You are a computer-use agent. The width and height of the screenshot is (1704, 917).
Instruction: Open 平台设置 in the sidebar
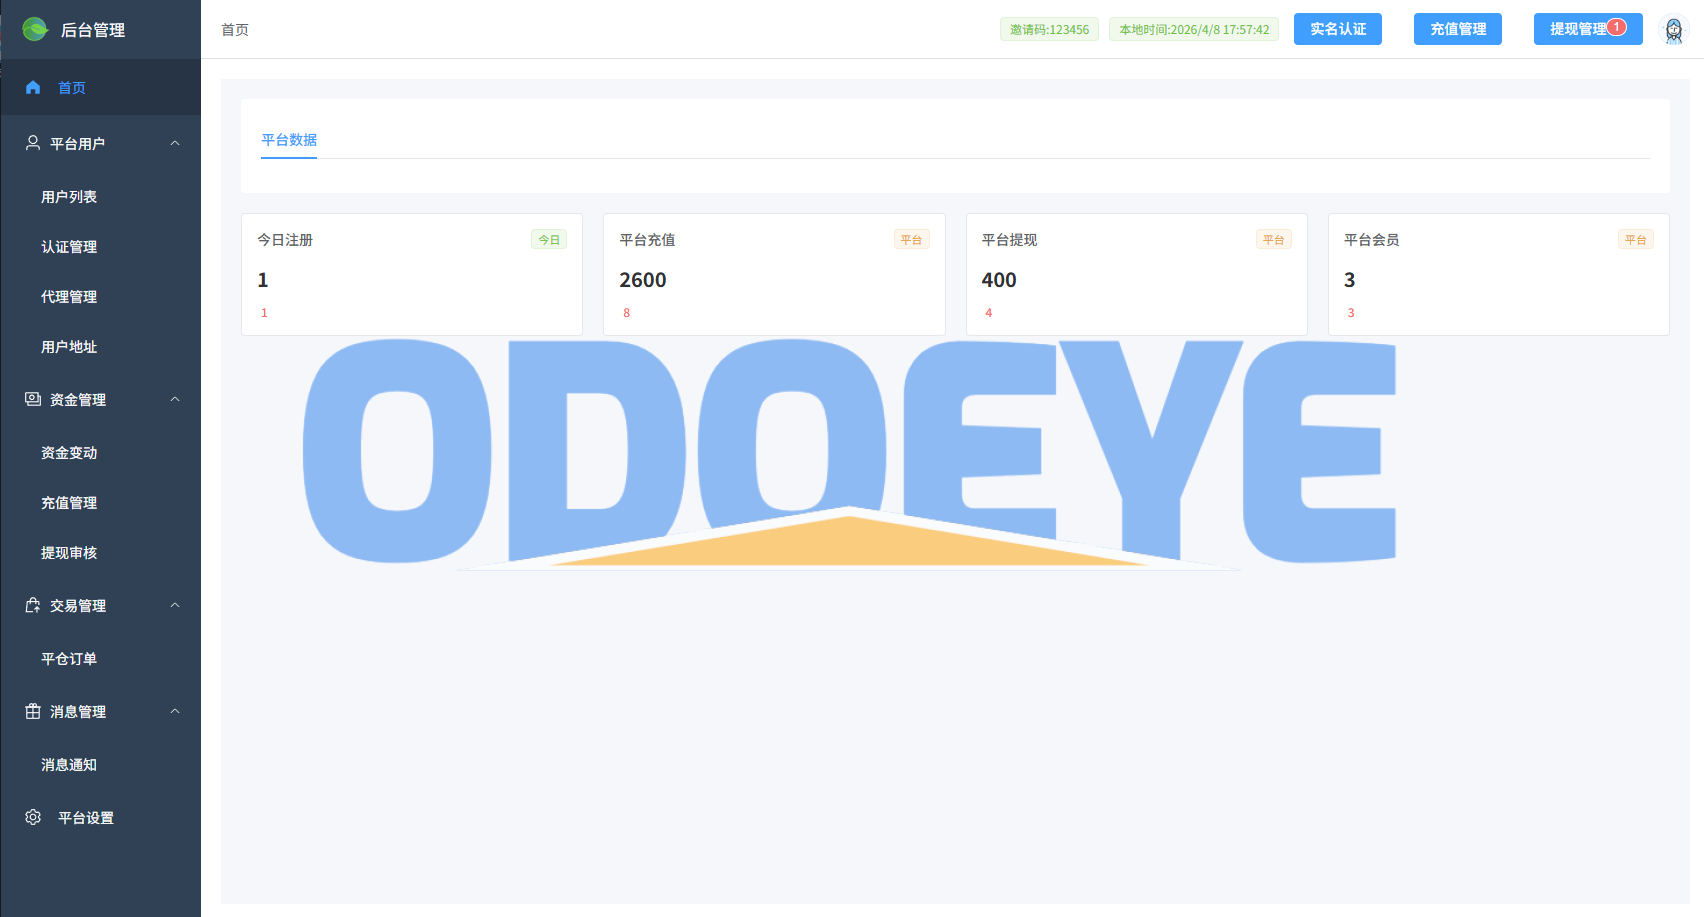click(100, 817)
